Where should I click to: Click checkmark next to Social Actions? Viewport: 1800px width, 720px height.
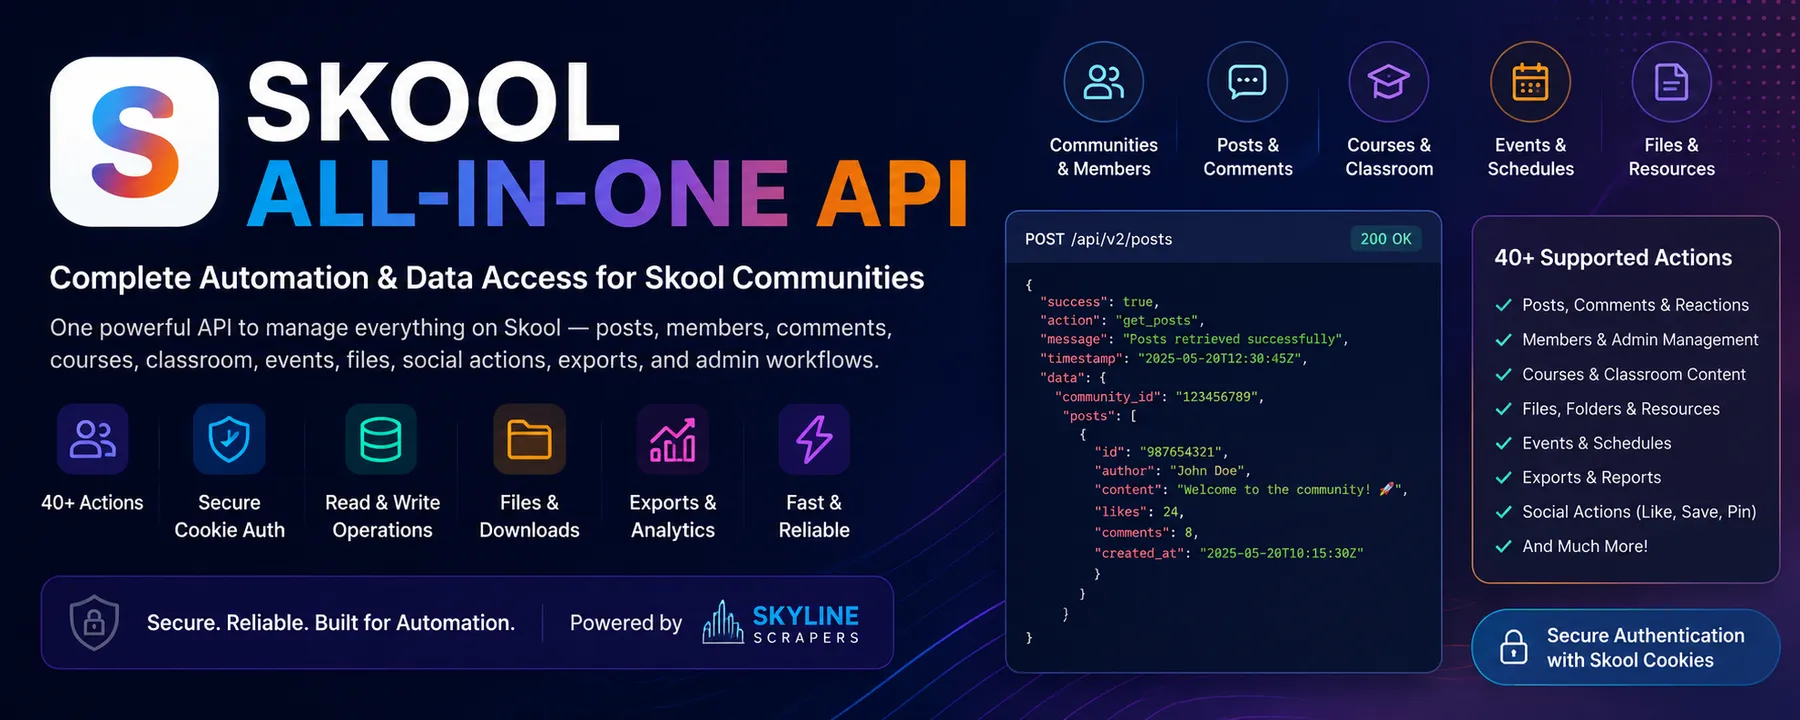(x=1503, y=512)
